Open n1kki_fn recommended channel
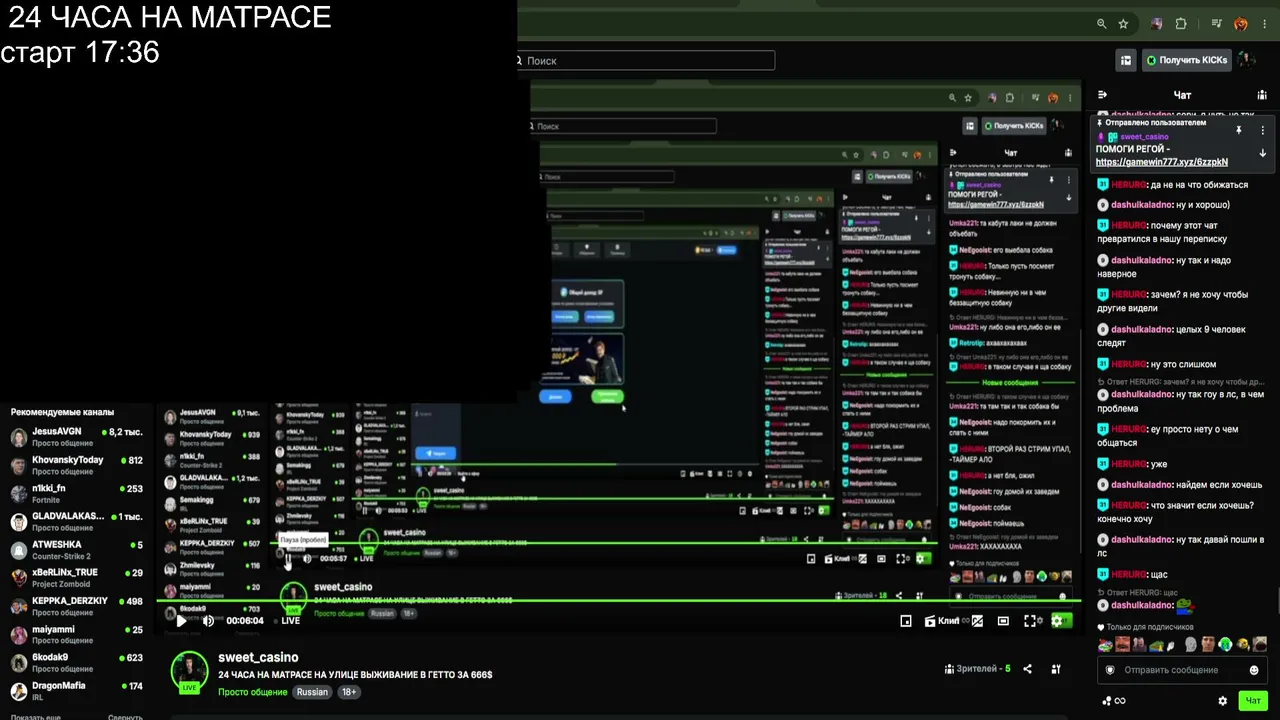The width and height of the screenshot is (1280, 720). [x=76, y=493]
